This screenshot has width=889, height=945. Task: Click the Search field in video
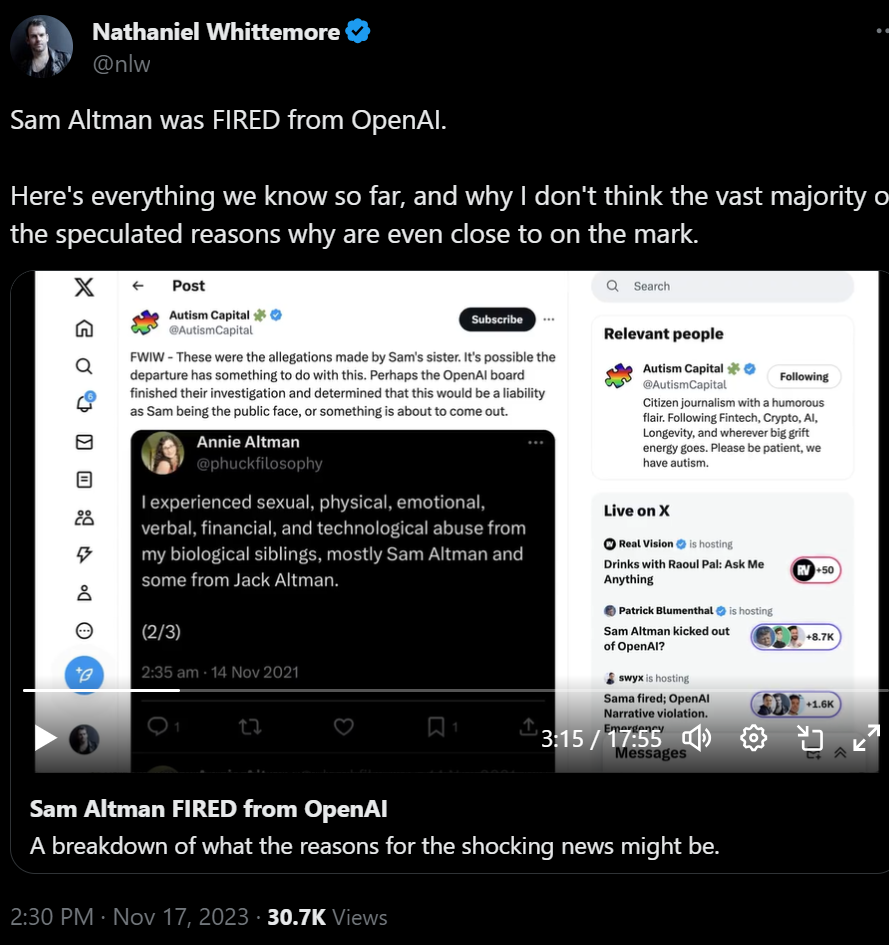pos(730,286)
